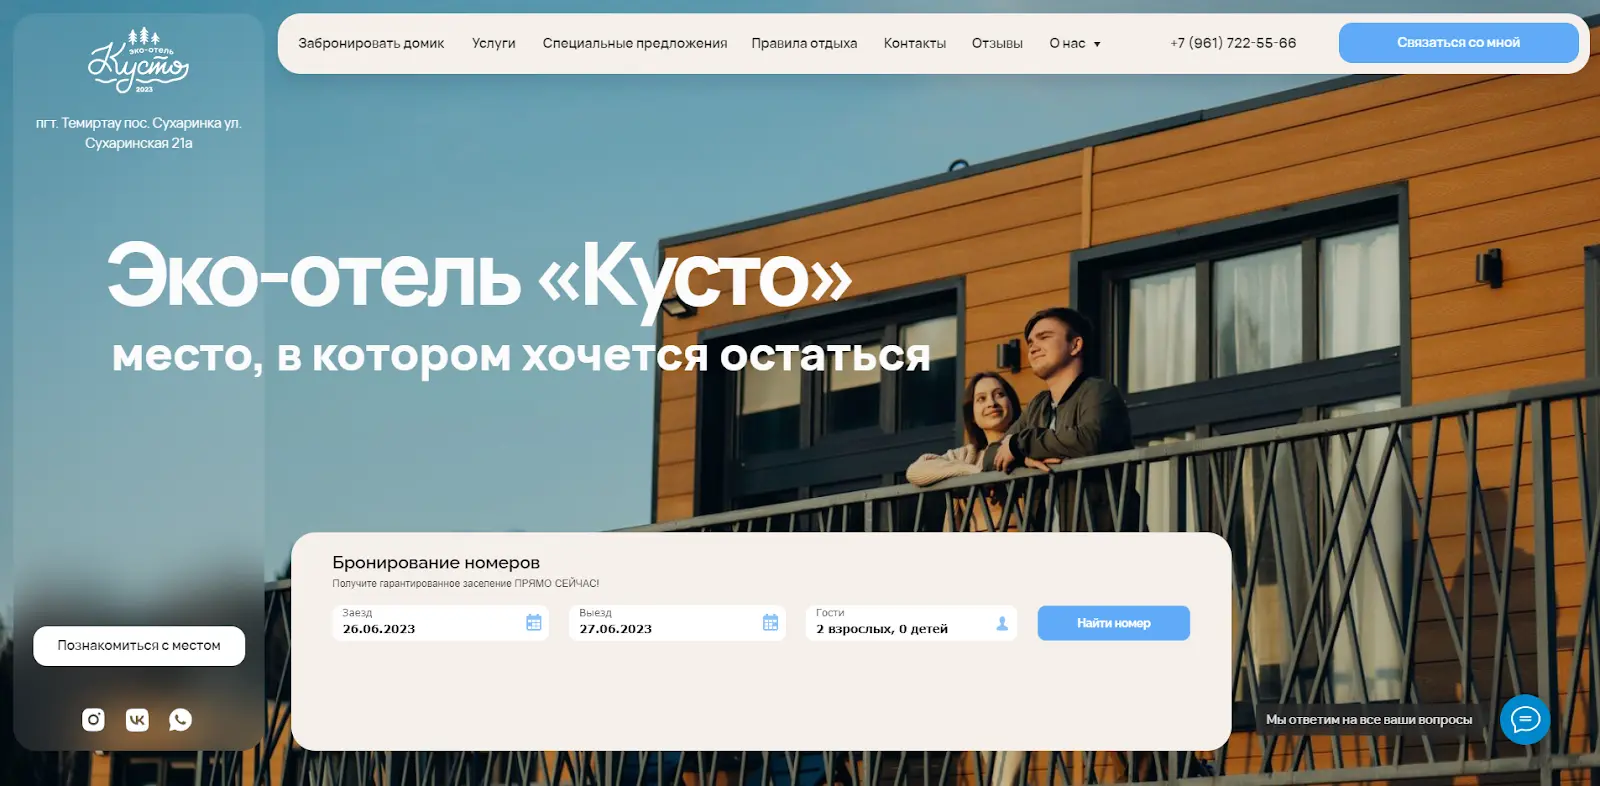Open the WhatsApp social icon
This screenshot has width=1600, height=786.
coord(180,719)
